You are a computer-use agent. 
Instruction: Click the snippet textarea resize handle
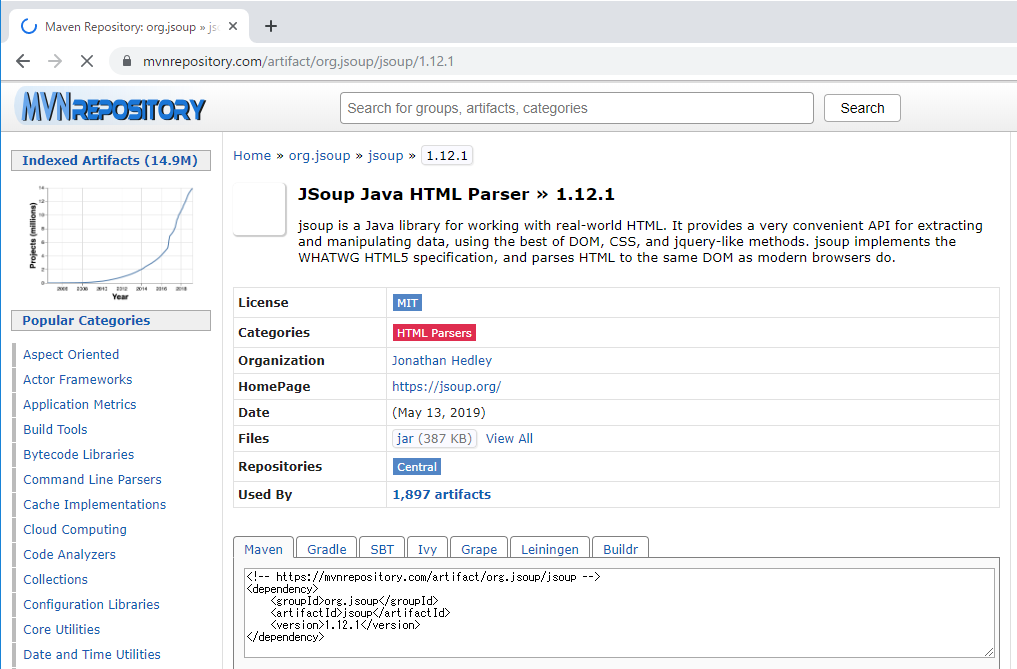(988, 651)
